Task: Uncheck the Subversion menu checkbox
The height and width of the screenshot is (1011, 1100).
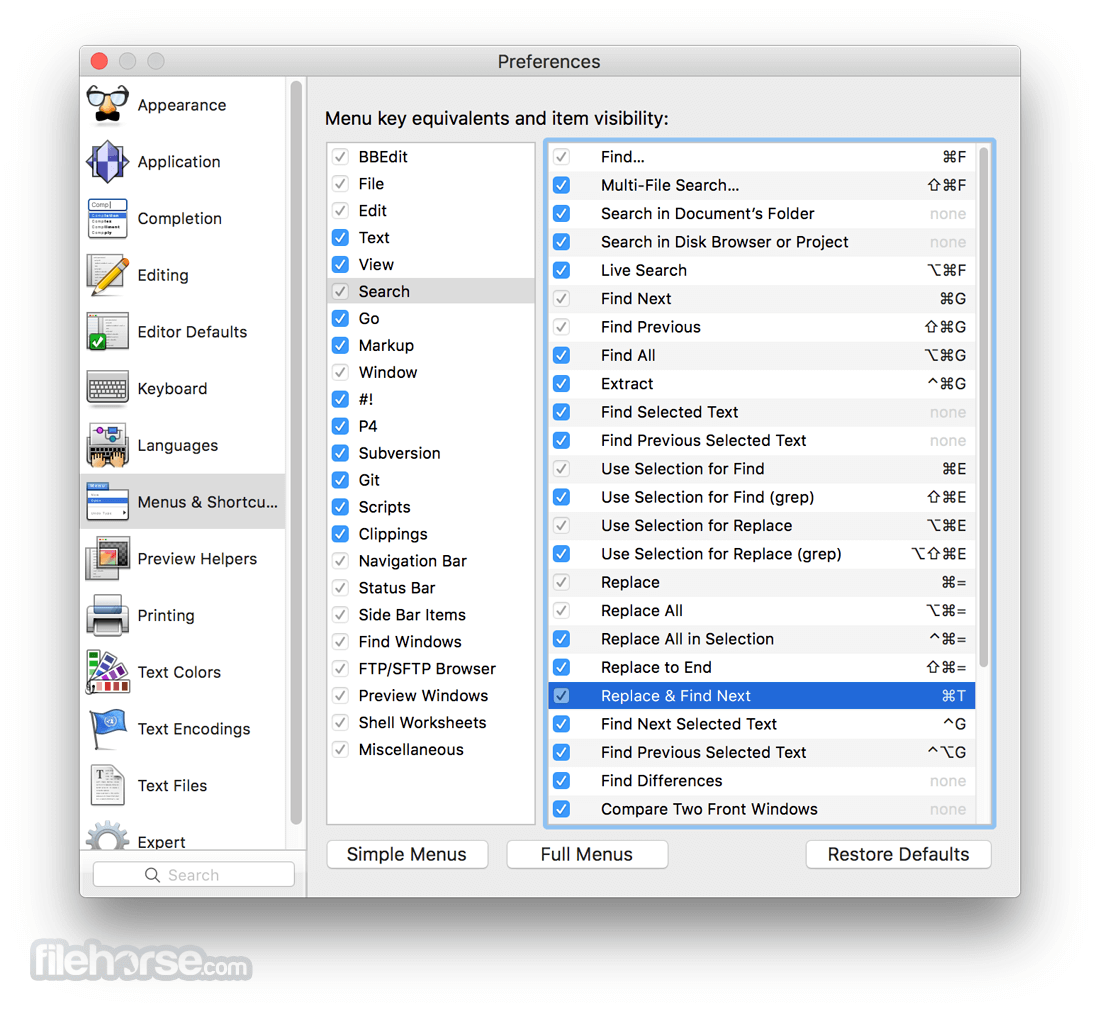Action: pos(340,453)
